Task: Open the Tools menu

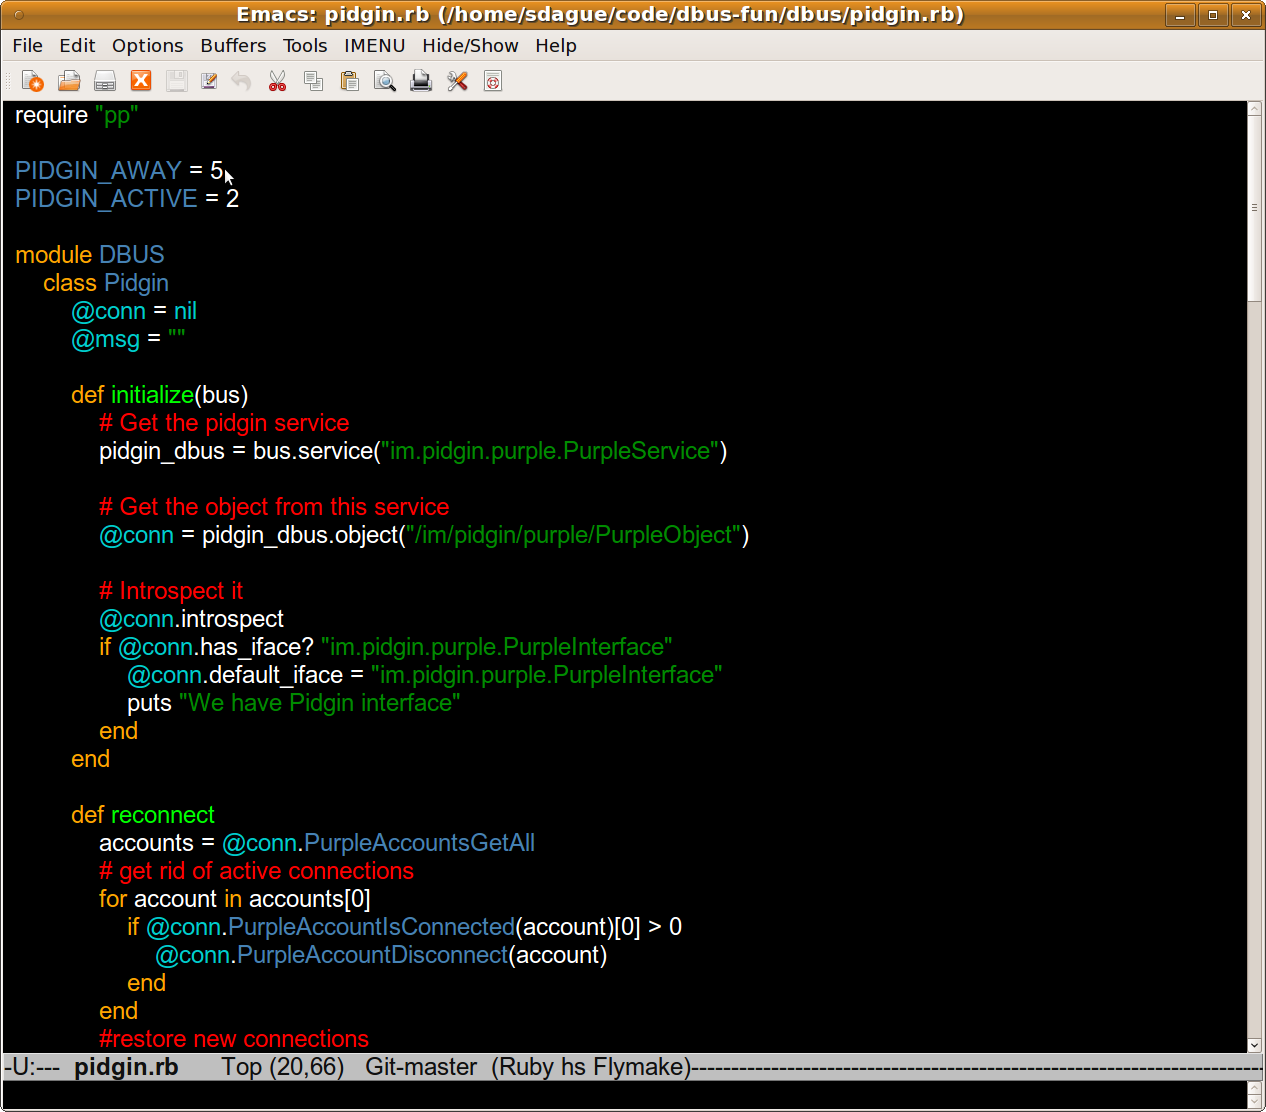Action: (305, 45)
